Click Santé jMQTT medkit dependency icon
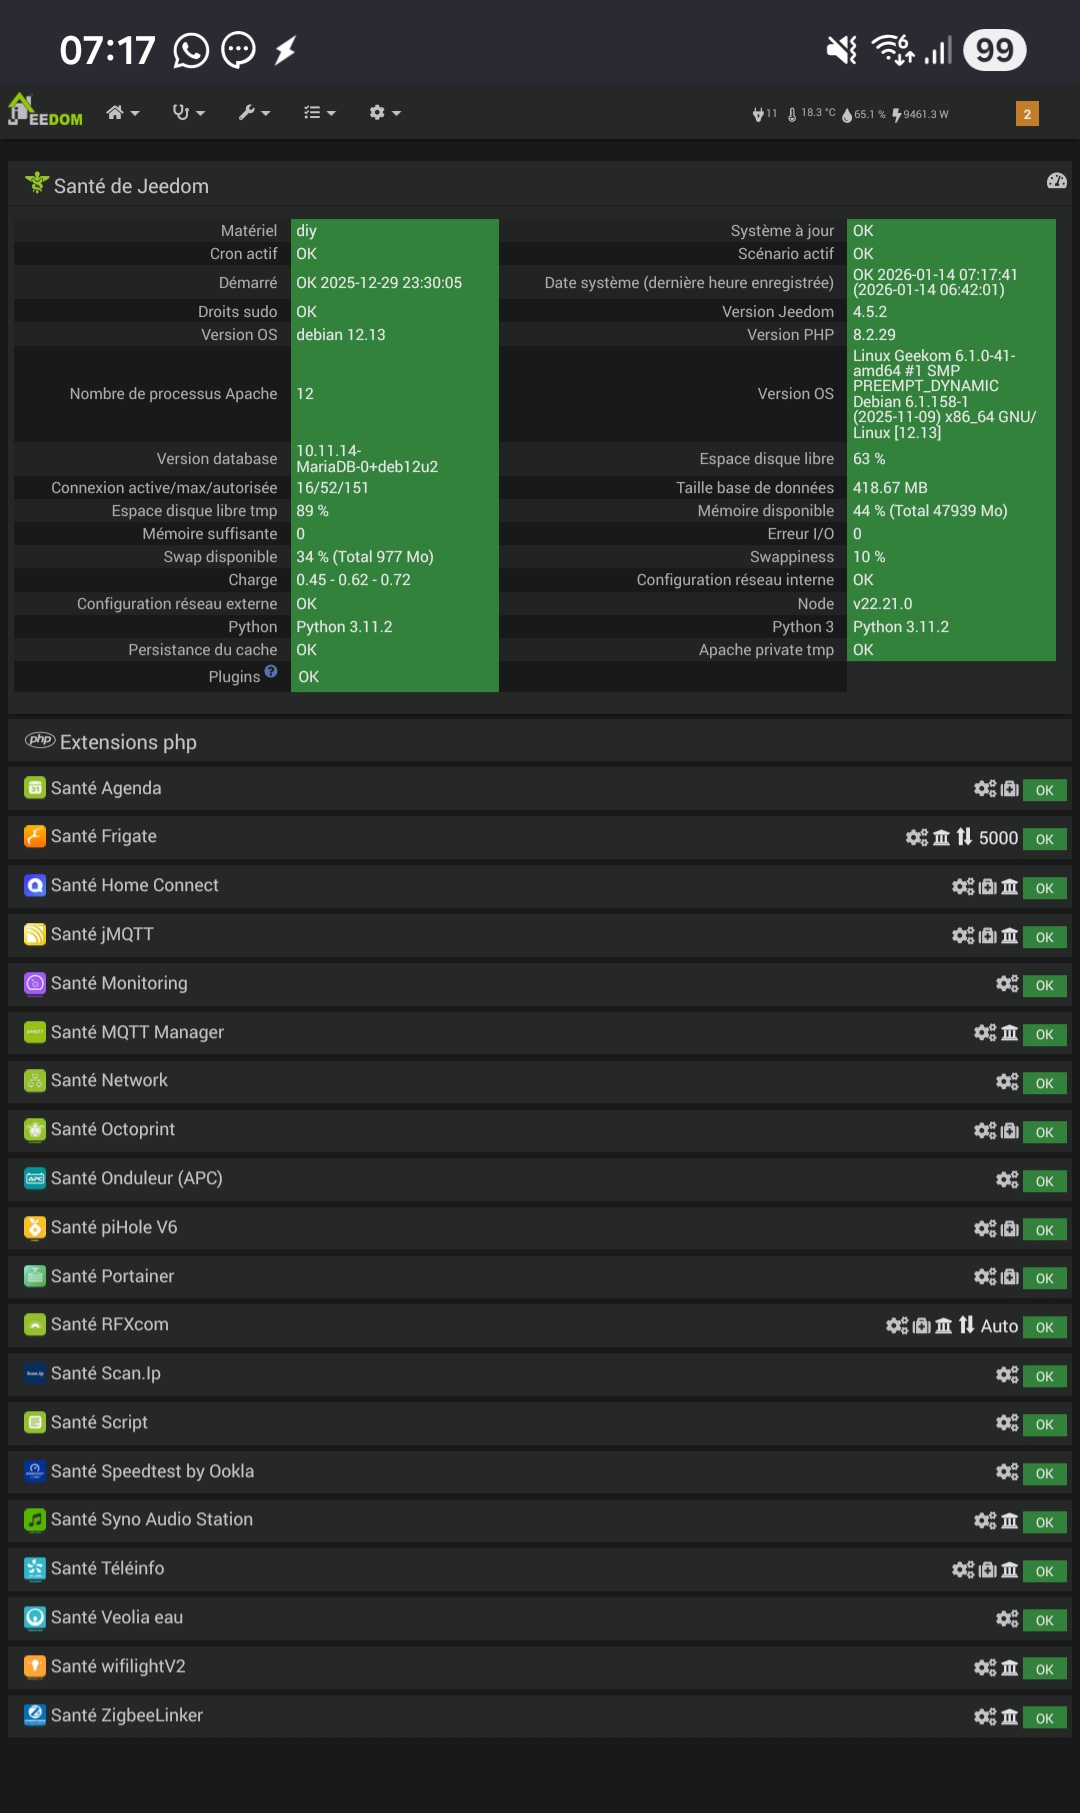 click(x=988, y=936)
